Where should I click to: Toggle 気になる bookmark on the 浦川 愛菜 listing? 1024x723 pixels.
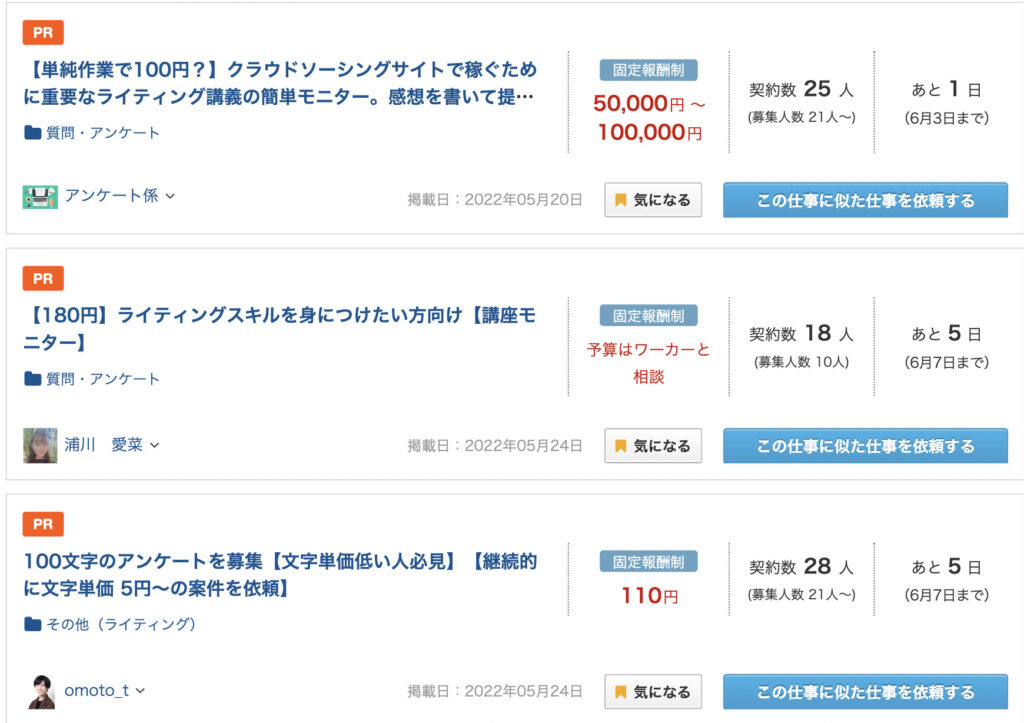point(653,445)
